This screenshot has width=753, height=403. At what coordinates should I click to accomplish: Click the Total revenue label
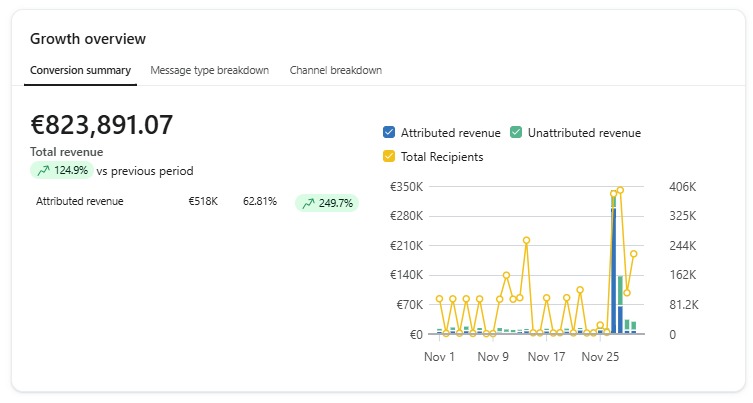click(67, 152)
